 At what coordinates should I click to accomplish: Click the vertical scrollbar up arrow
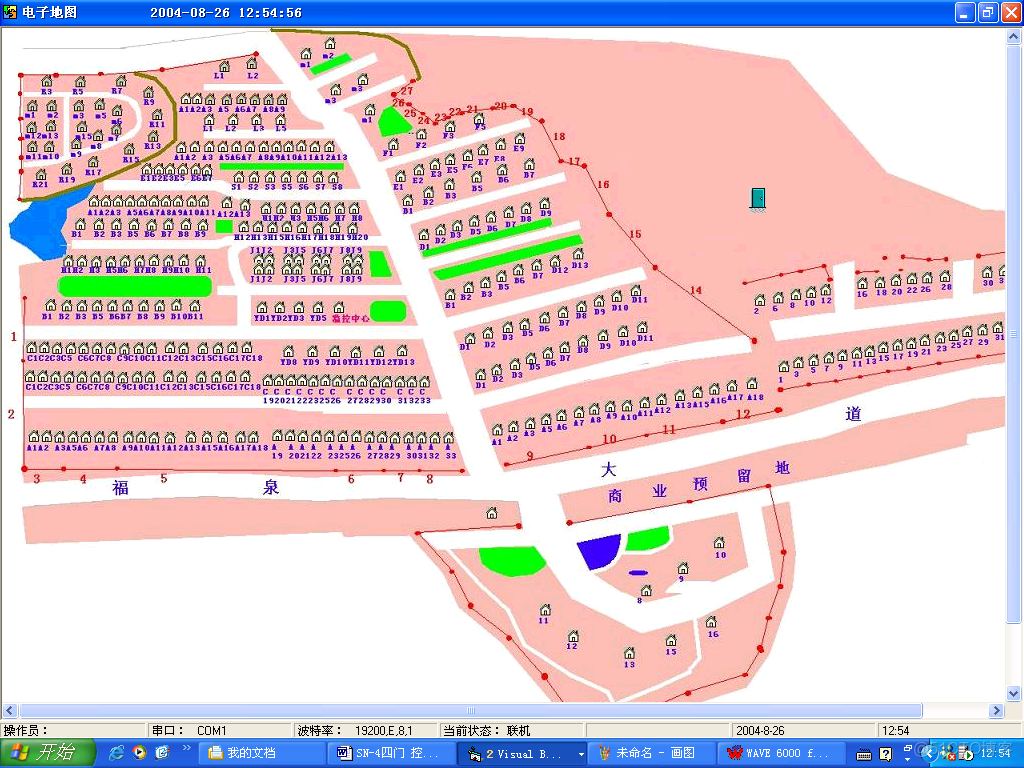(x=1014, y=37)
